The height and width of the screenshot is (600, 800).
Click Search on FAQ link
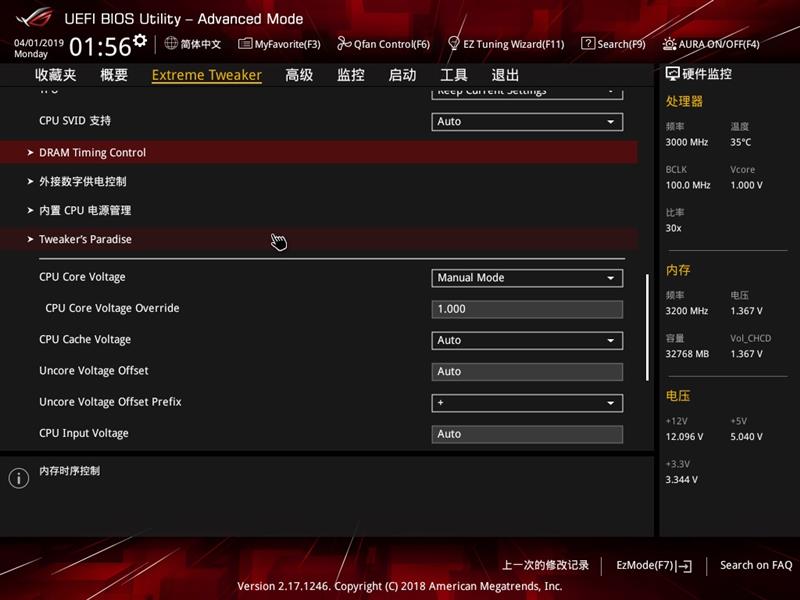point(755,565)
